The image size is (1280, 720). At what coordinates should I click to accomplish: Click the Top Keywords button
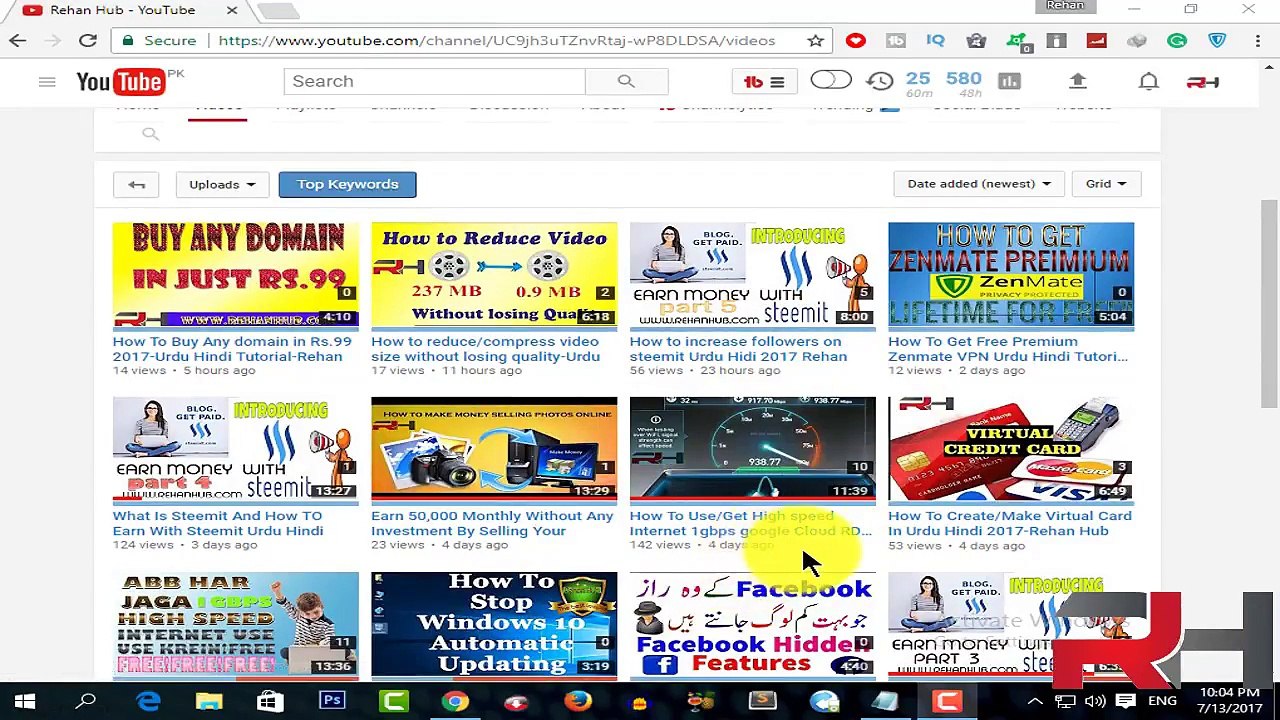[x=347, y=184]
